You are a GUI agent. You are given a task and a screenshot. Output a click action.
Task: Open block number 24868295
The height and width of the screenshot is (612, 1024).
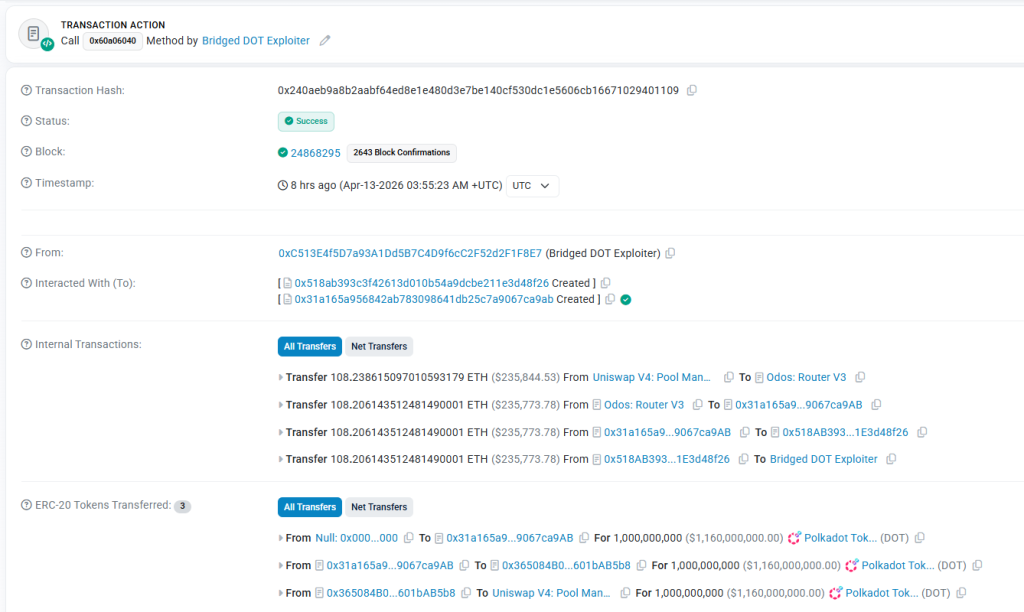tap(315, 153)
